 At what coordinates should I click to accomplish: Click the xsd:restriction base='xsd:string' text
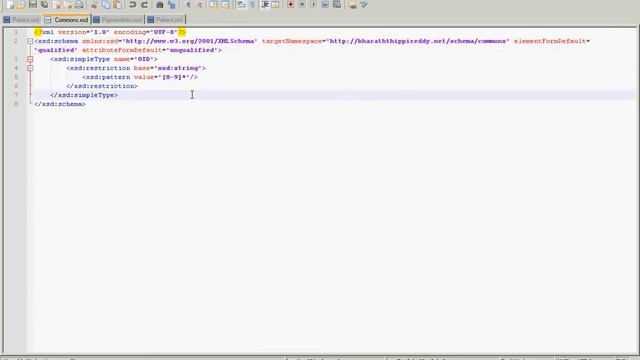[136, 68]
